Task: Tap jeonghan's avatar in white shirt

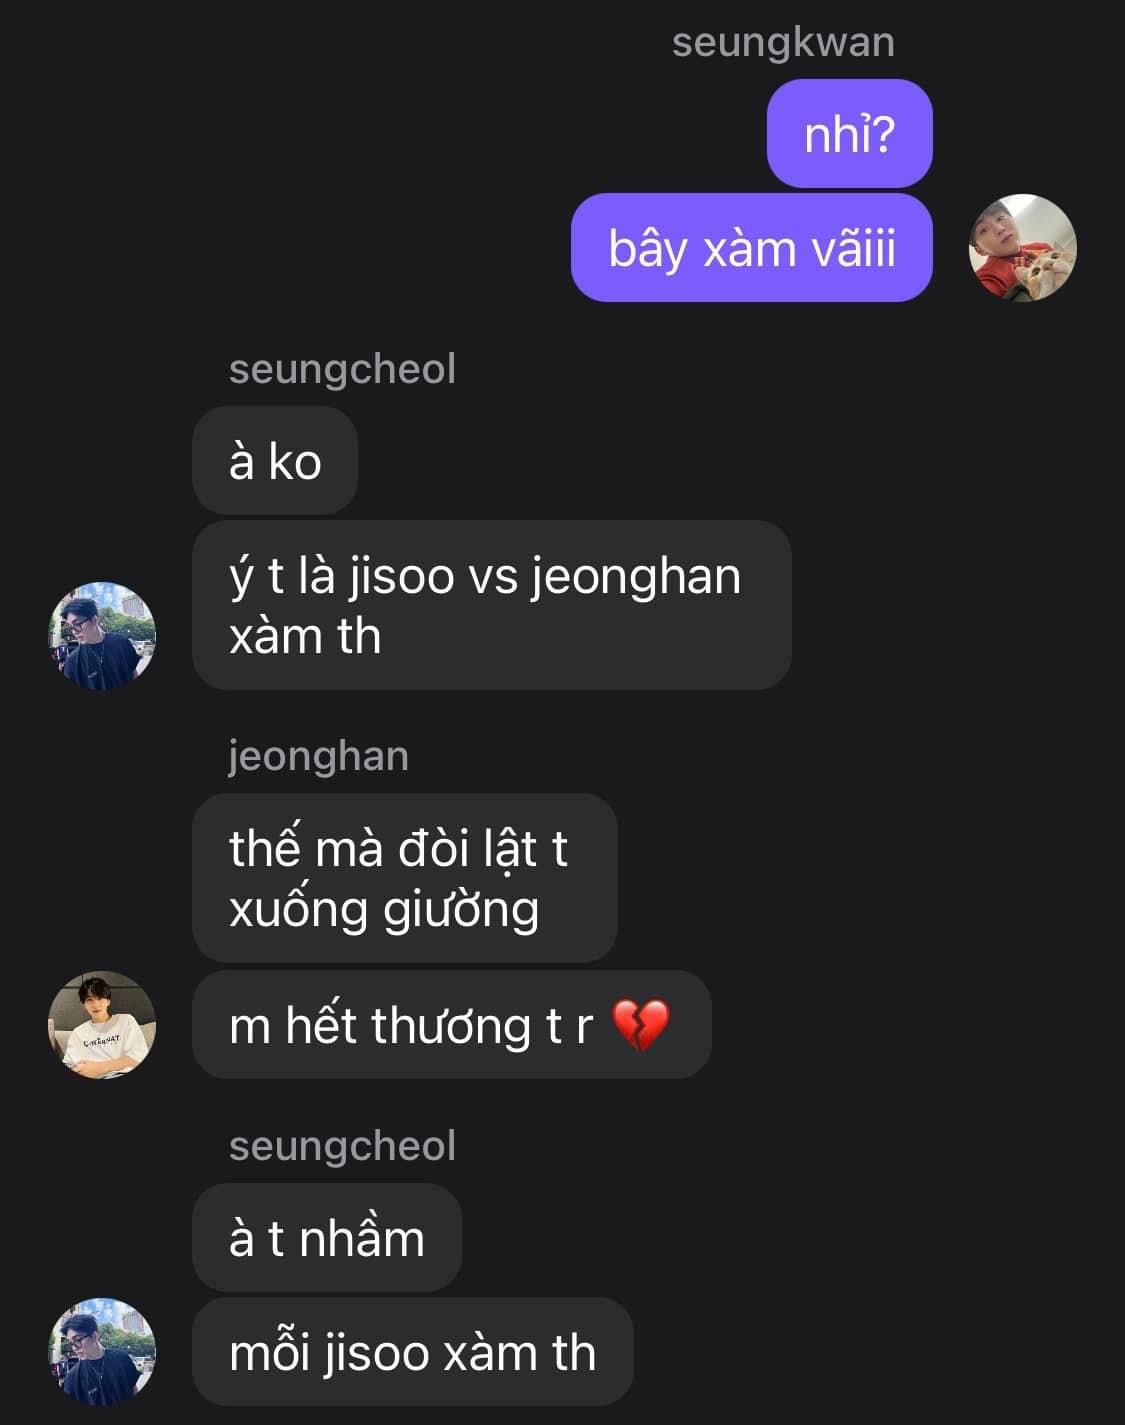Action: [x=102, y=1024]
